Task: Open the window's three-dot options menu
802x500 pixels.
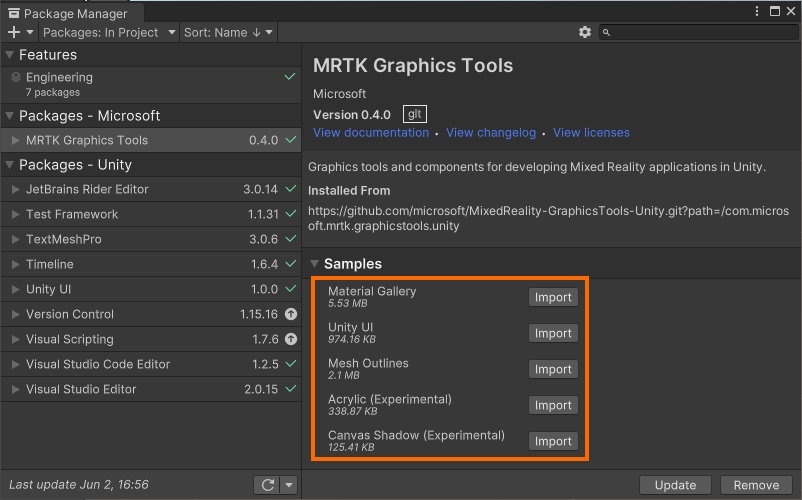Action: tap(755, 12)
